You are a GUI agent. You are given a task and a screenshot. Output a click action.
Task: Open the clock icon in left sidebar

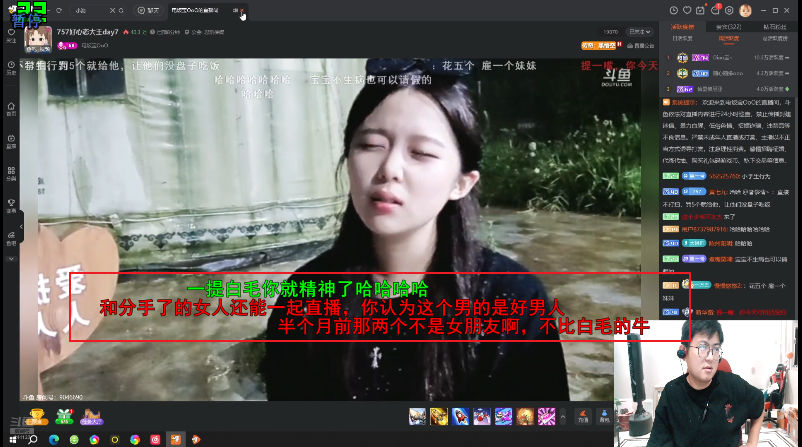(11, 68)
